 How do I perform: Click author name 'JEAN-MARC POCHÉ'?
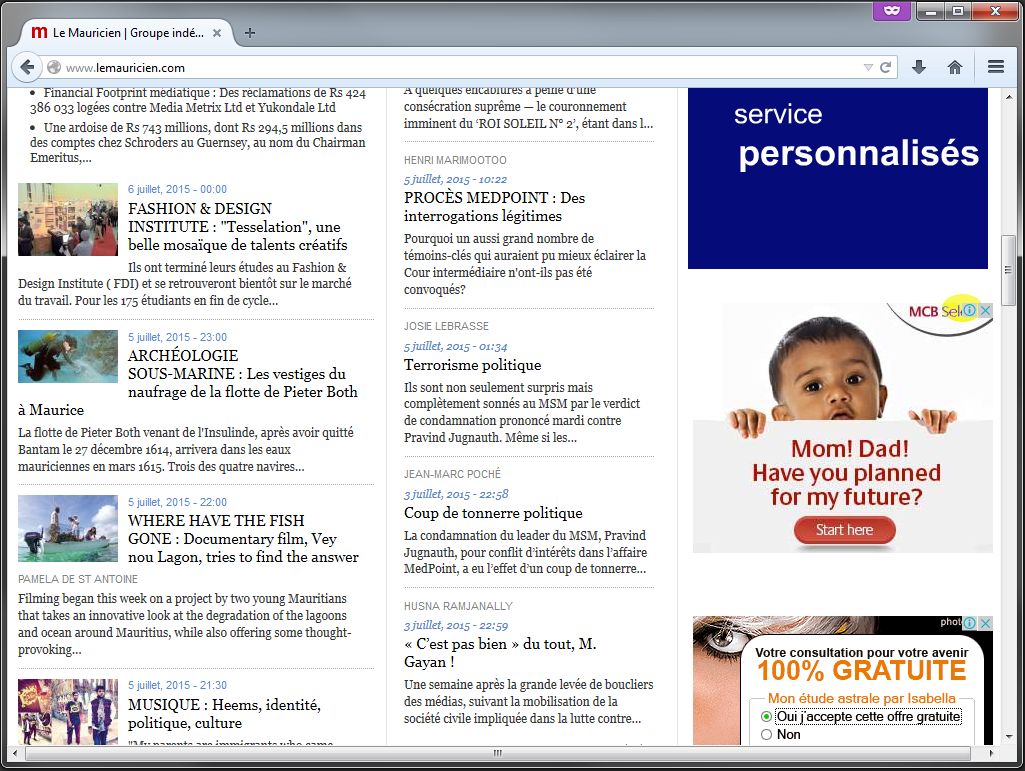click(x=452, y=474)
